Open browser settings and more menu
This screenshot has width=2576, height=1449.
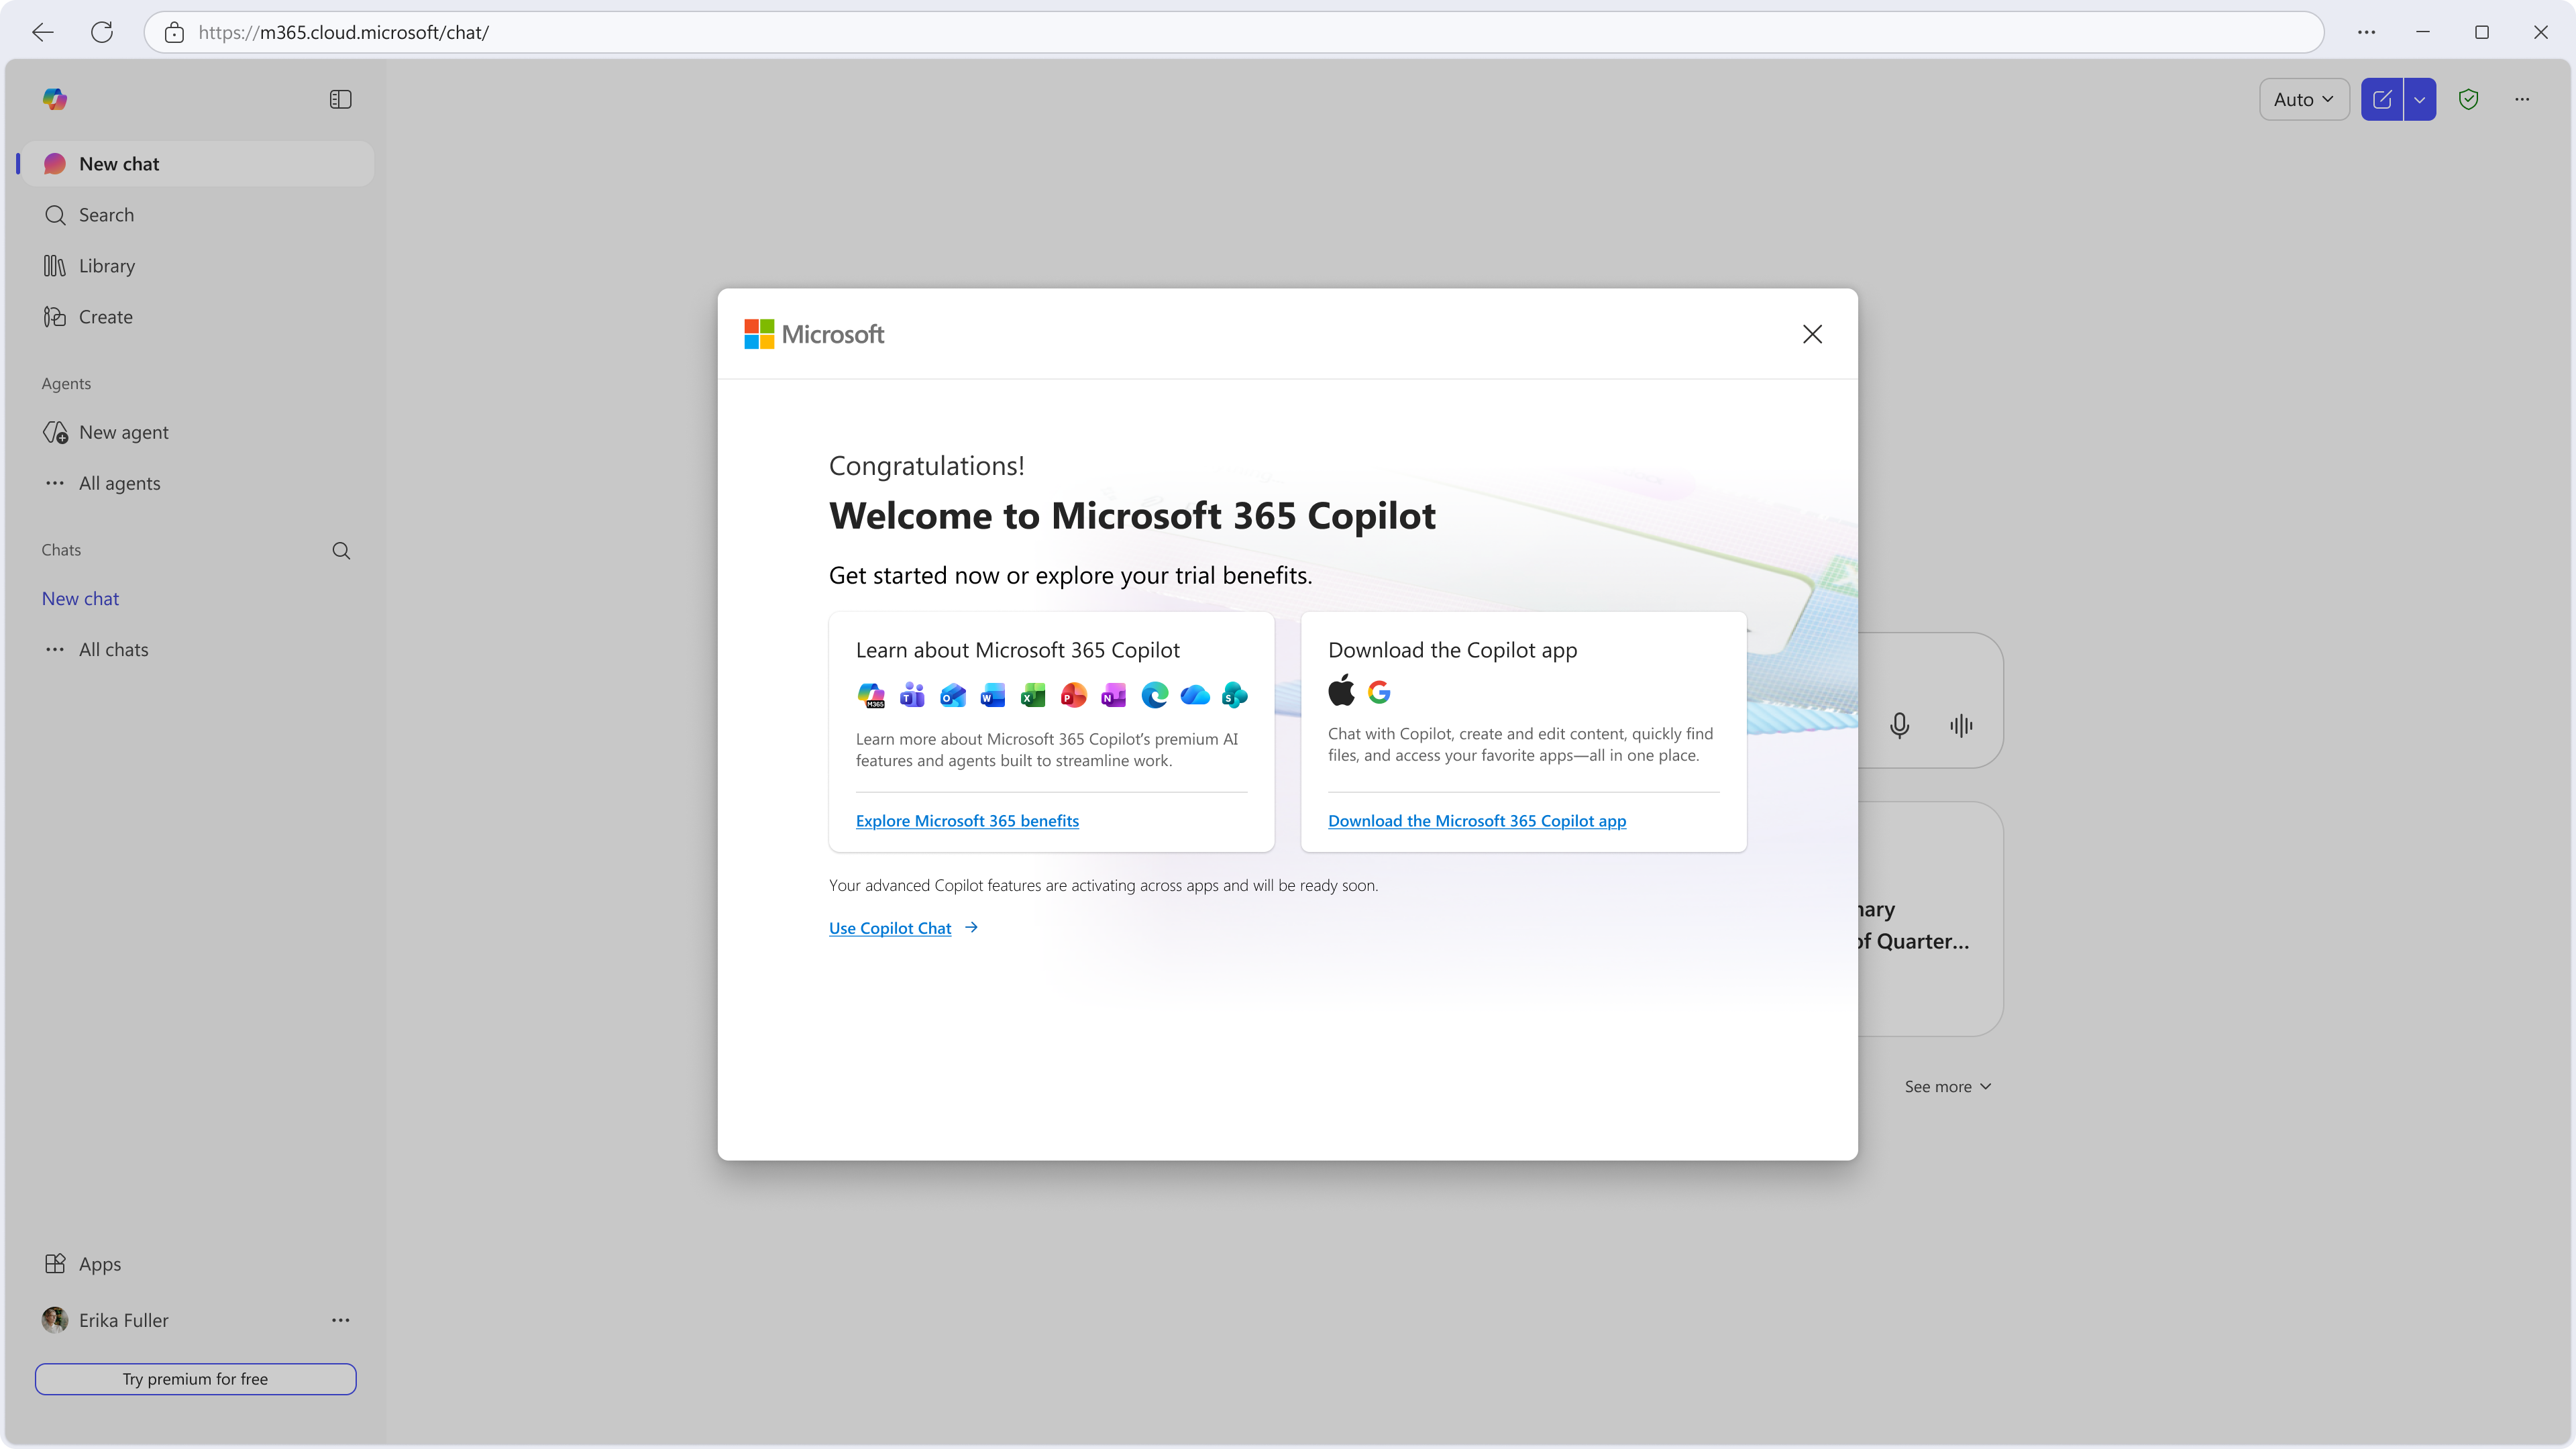click(x=2366, y=32)
